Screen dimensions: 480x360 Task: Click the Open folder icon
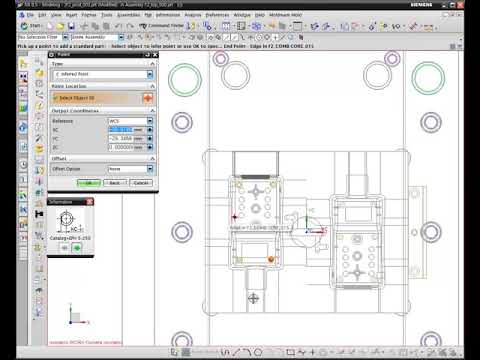coord(60,26)
